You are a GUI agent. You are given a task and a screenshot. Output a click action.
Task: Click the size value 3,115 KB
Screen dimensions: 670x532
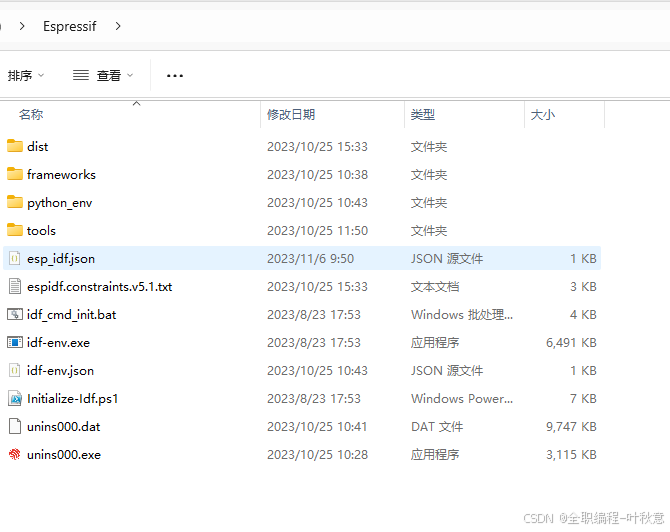pos(571,455)
